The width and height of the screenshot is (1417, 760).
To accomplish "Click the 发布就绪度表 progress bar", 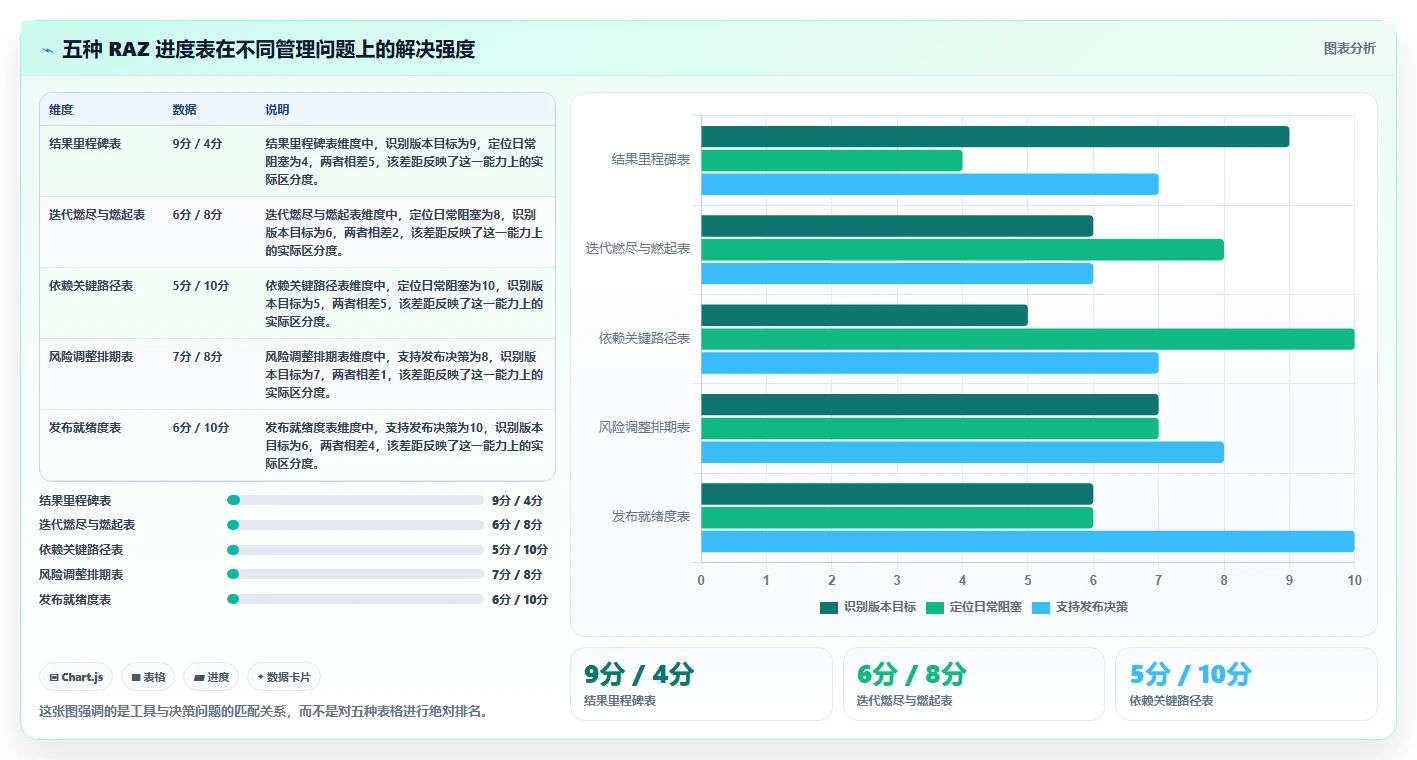I will pyautogui.click(x=355, y=599).
